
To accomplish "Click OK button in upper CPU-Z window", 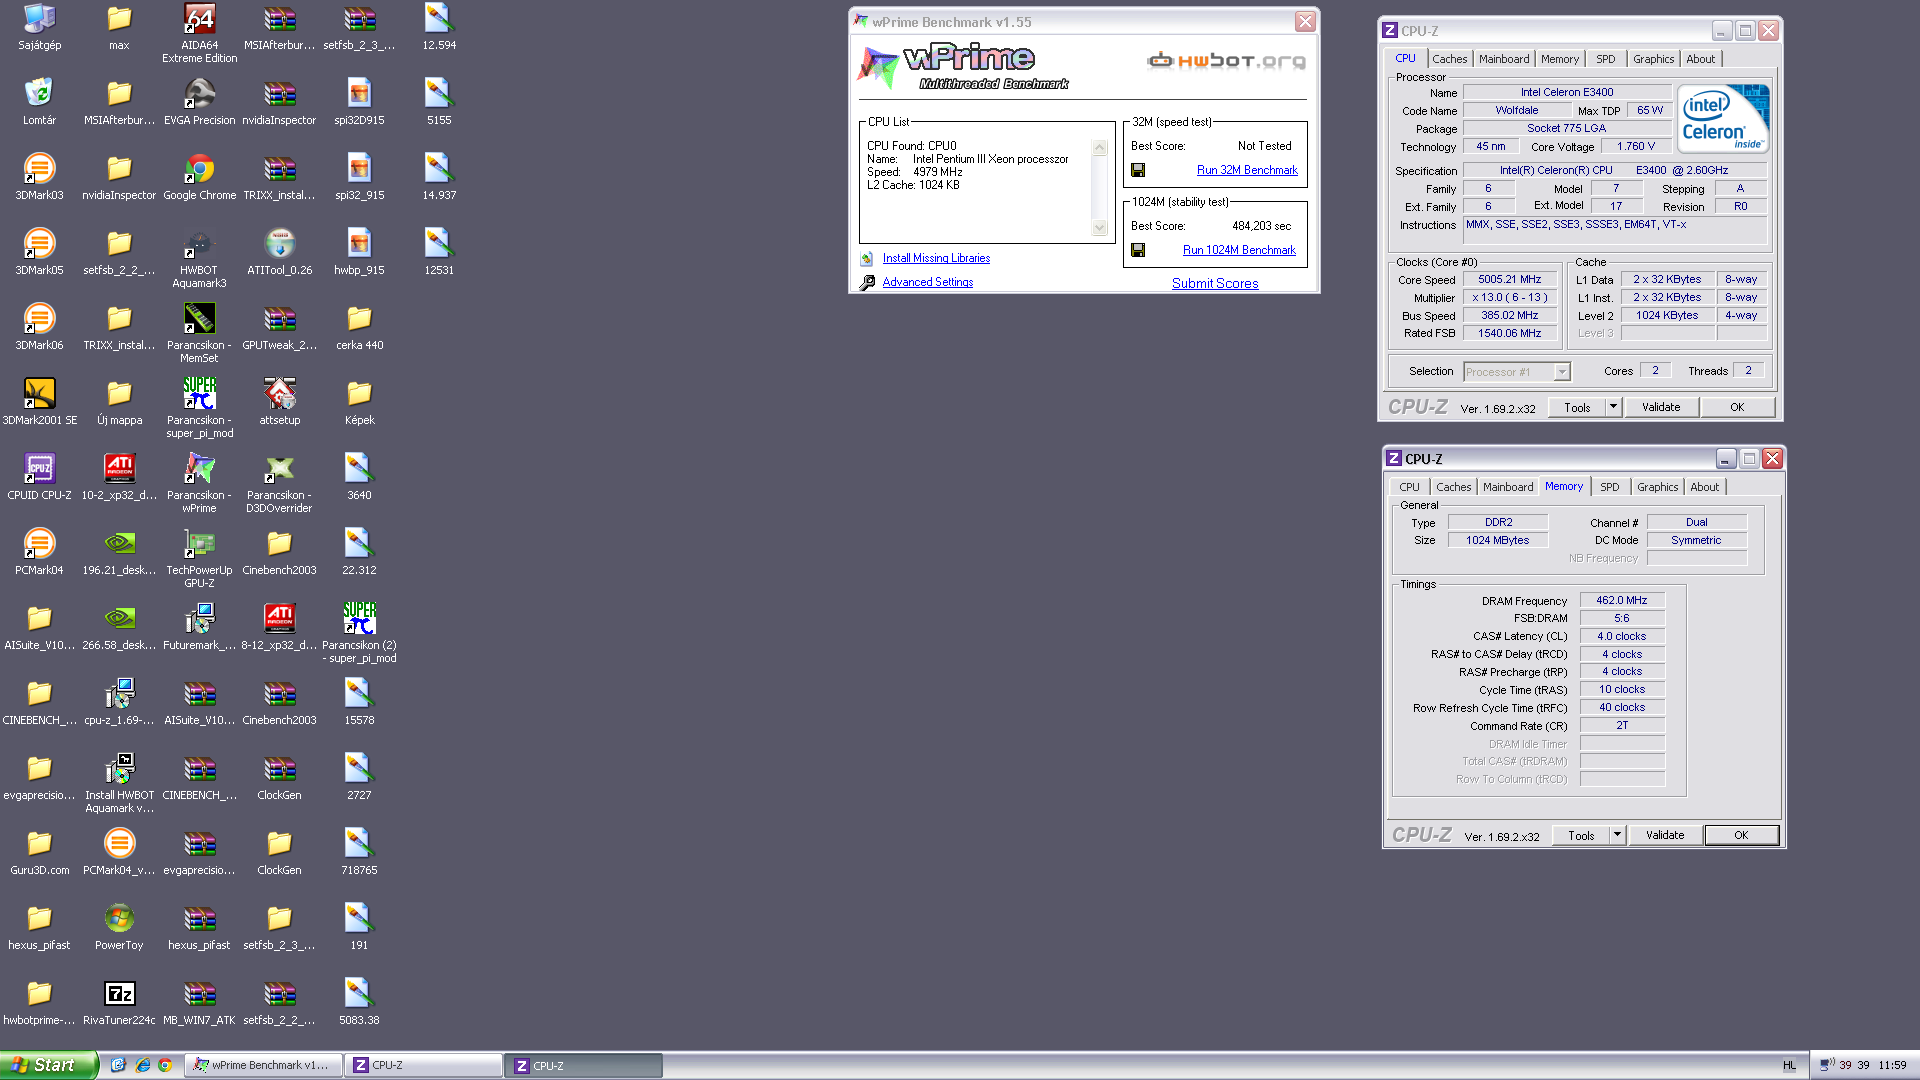I will tap(1737, 407).
